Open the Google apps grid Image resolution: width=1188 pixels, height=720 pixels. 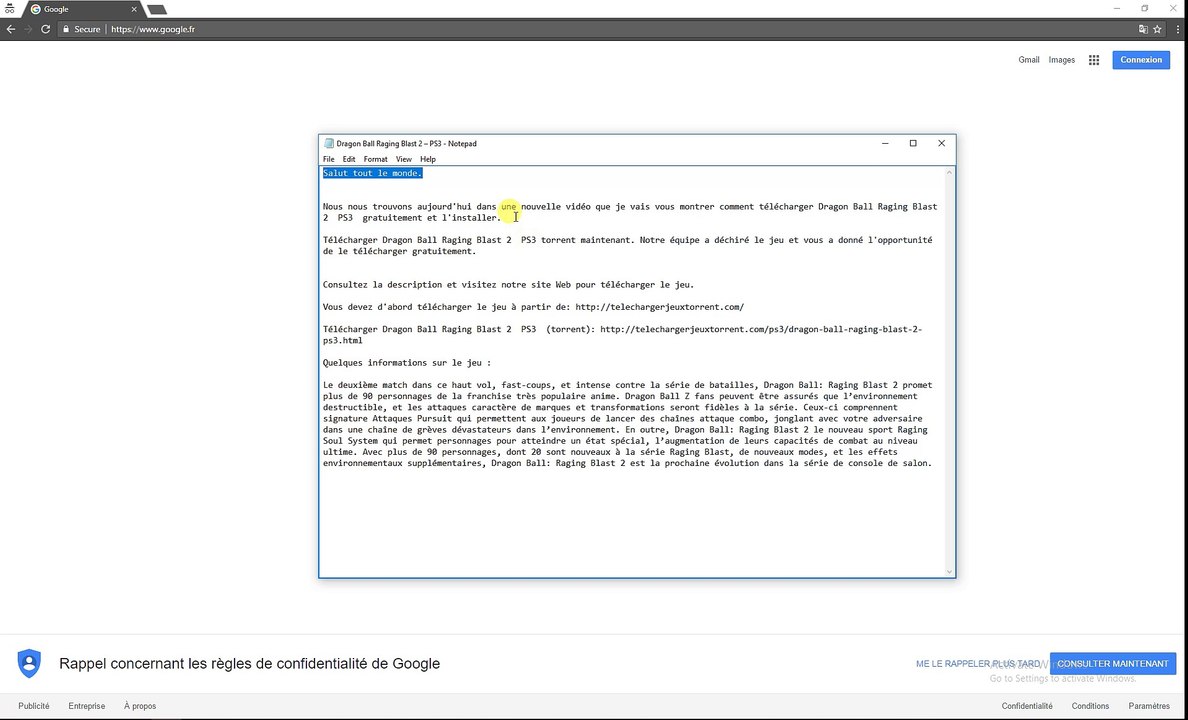1093,60
